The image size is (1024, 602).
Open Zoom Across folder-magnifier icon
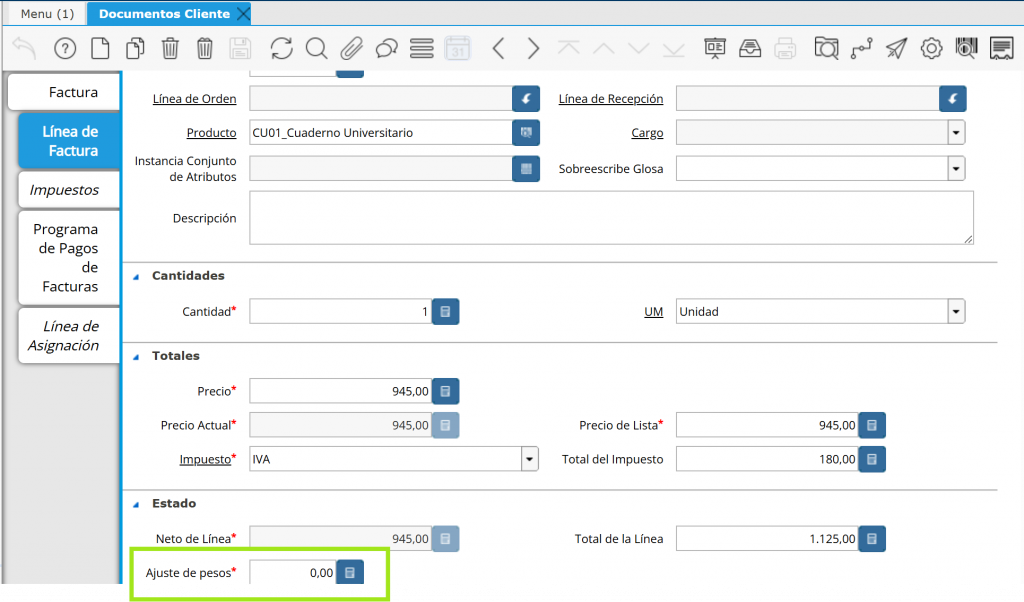(826, 48)
